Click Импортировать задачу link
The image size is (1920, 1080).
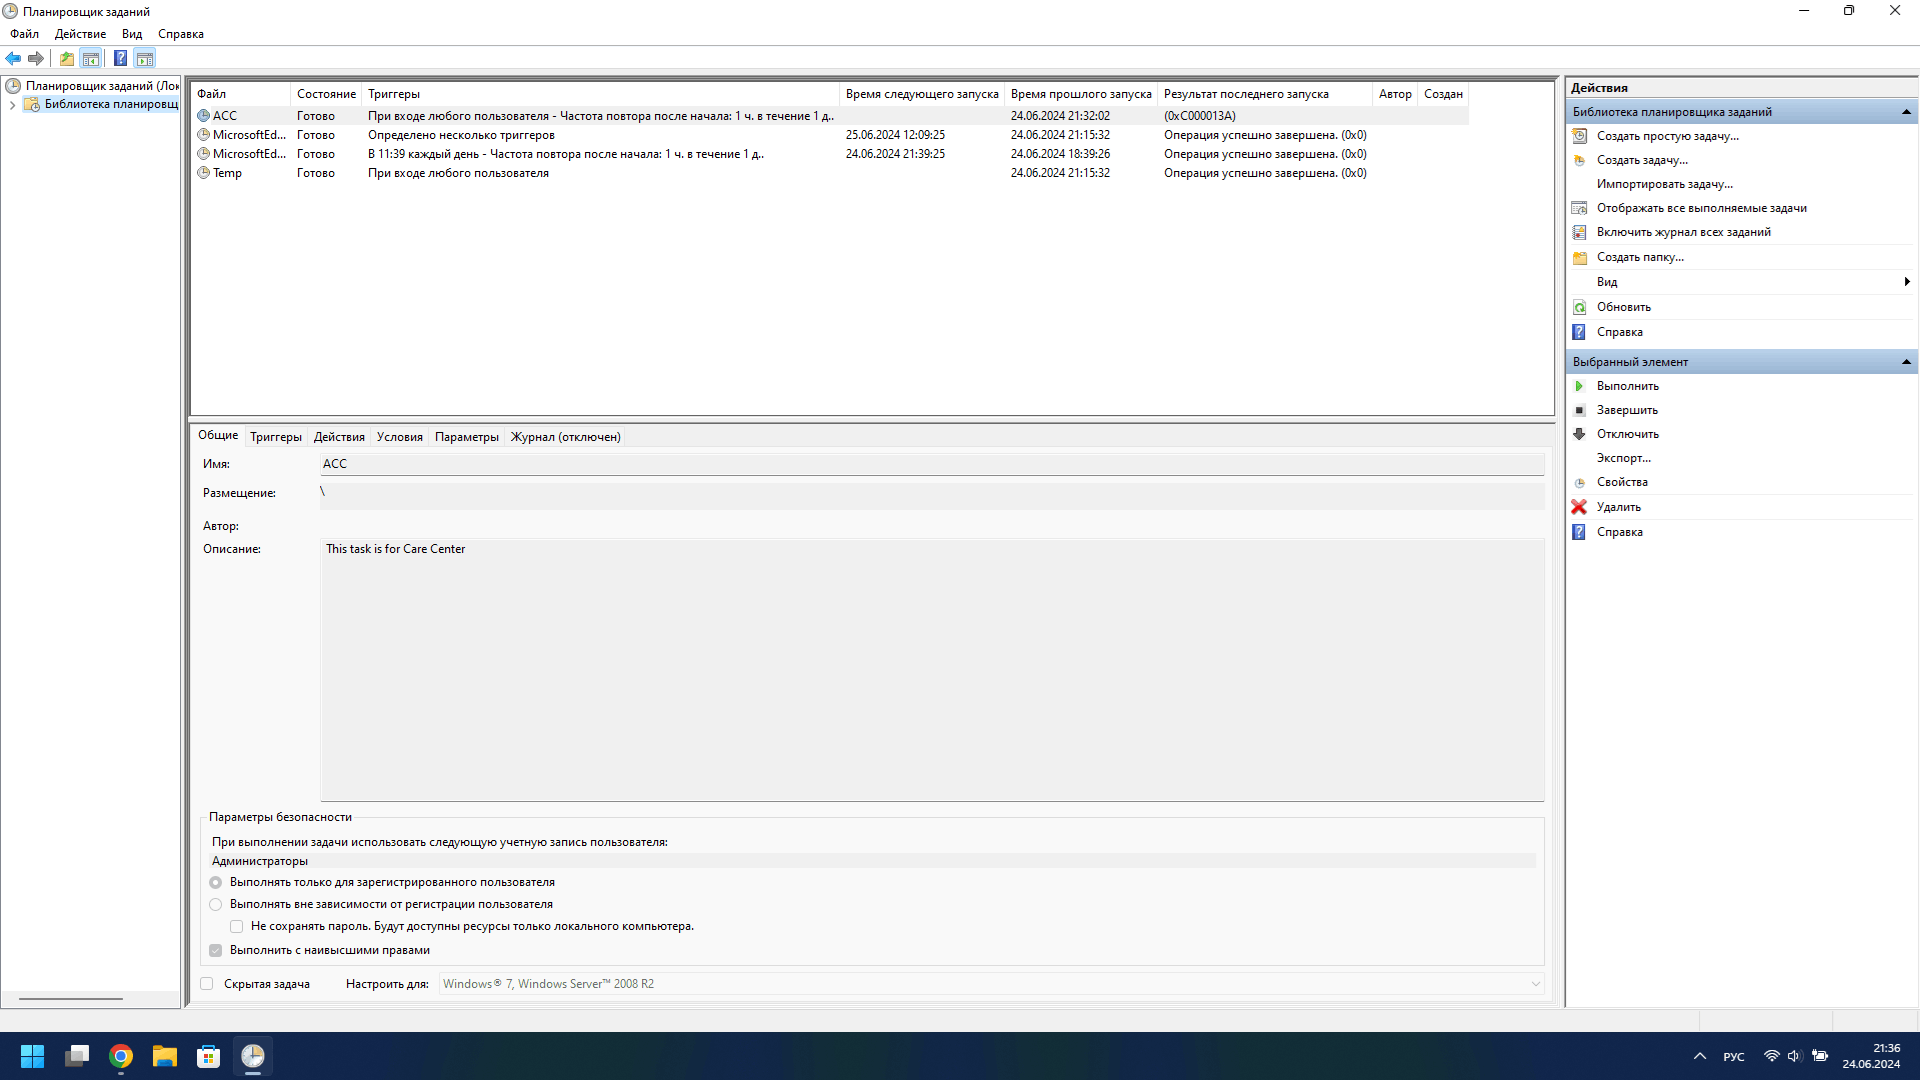pos(1664,184)
